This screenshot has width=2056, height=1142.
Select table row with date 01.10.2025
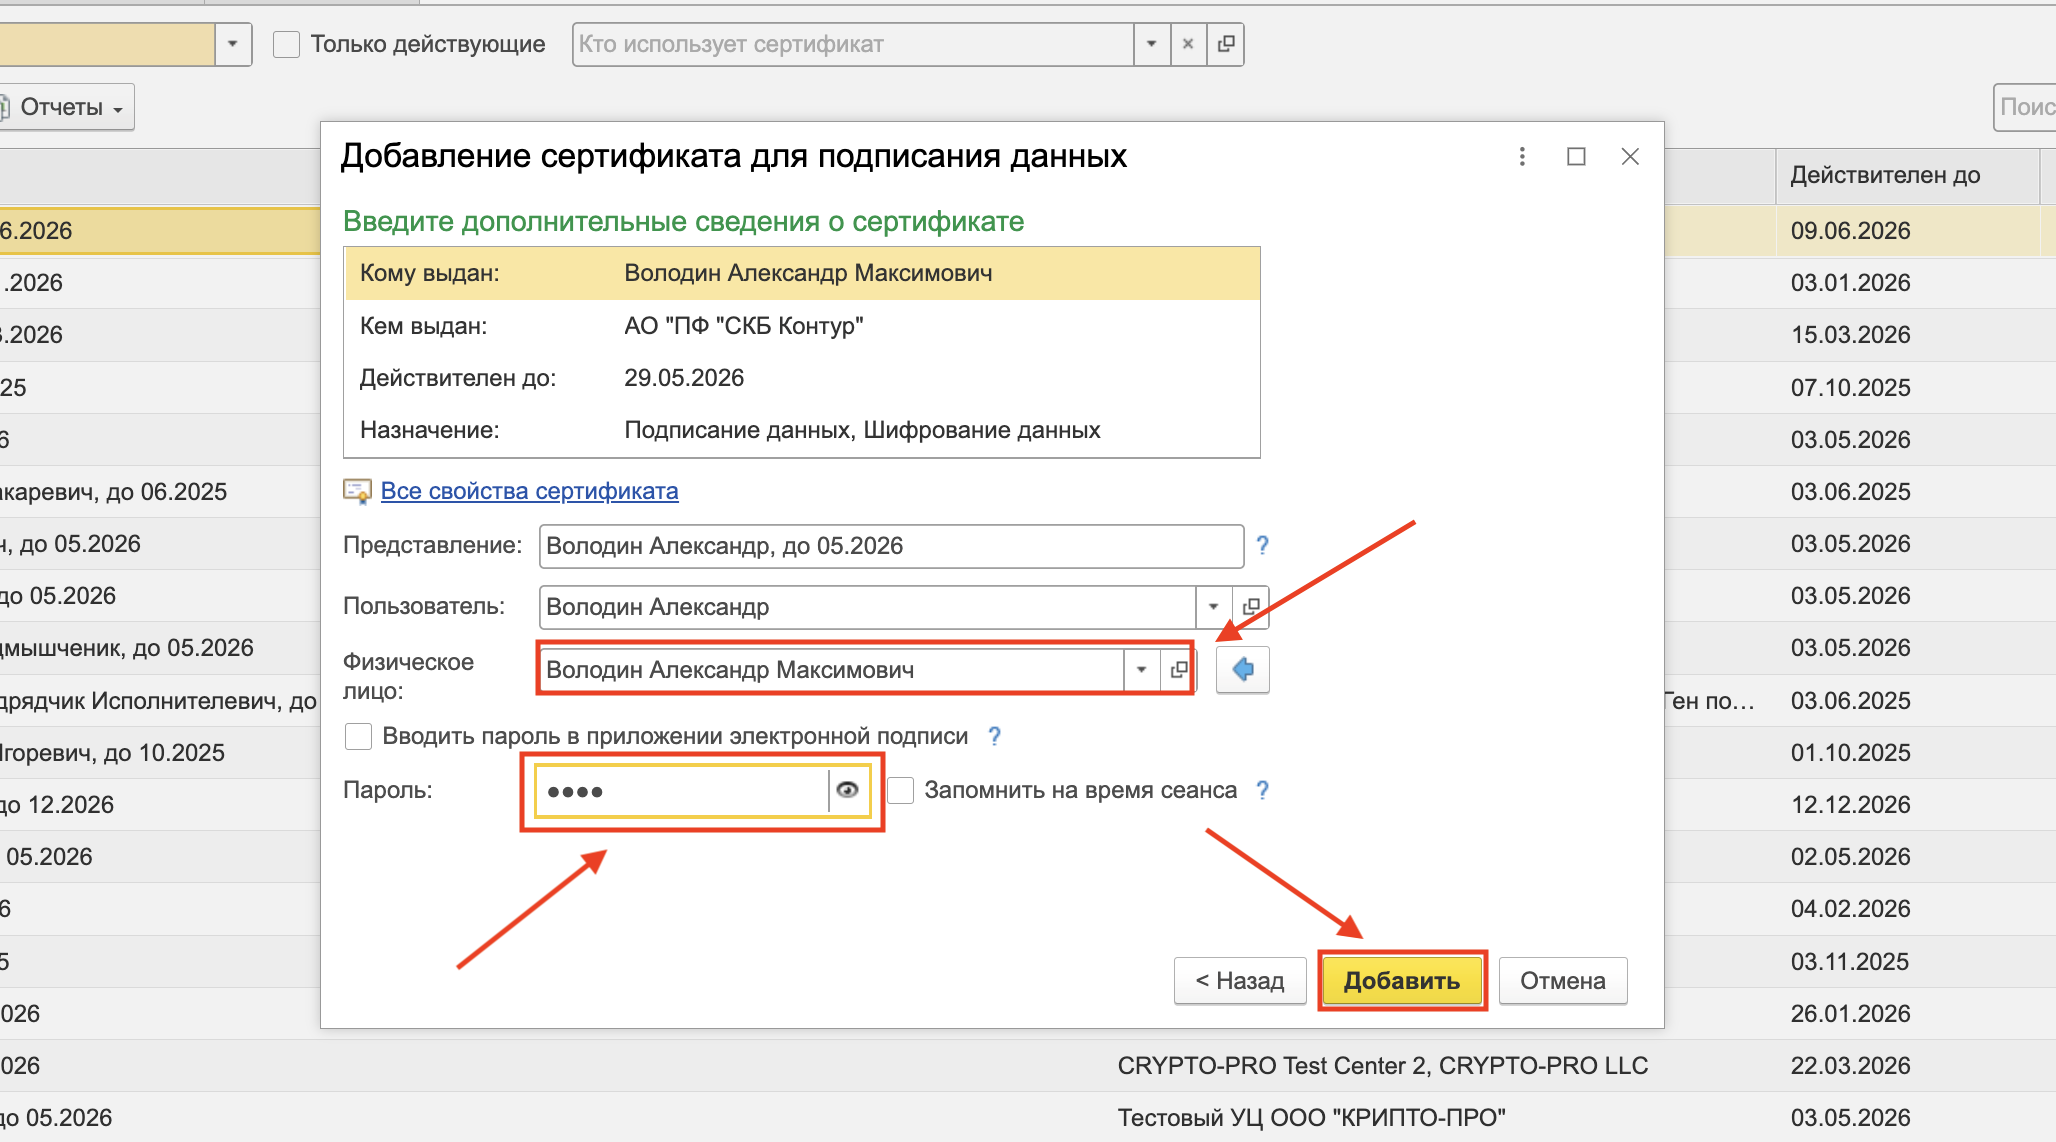click(1850, 752)
